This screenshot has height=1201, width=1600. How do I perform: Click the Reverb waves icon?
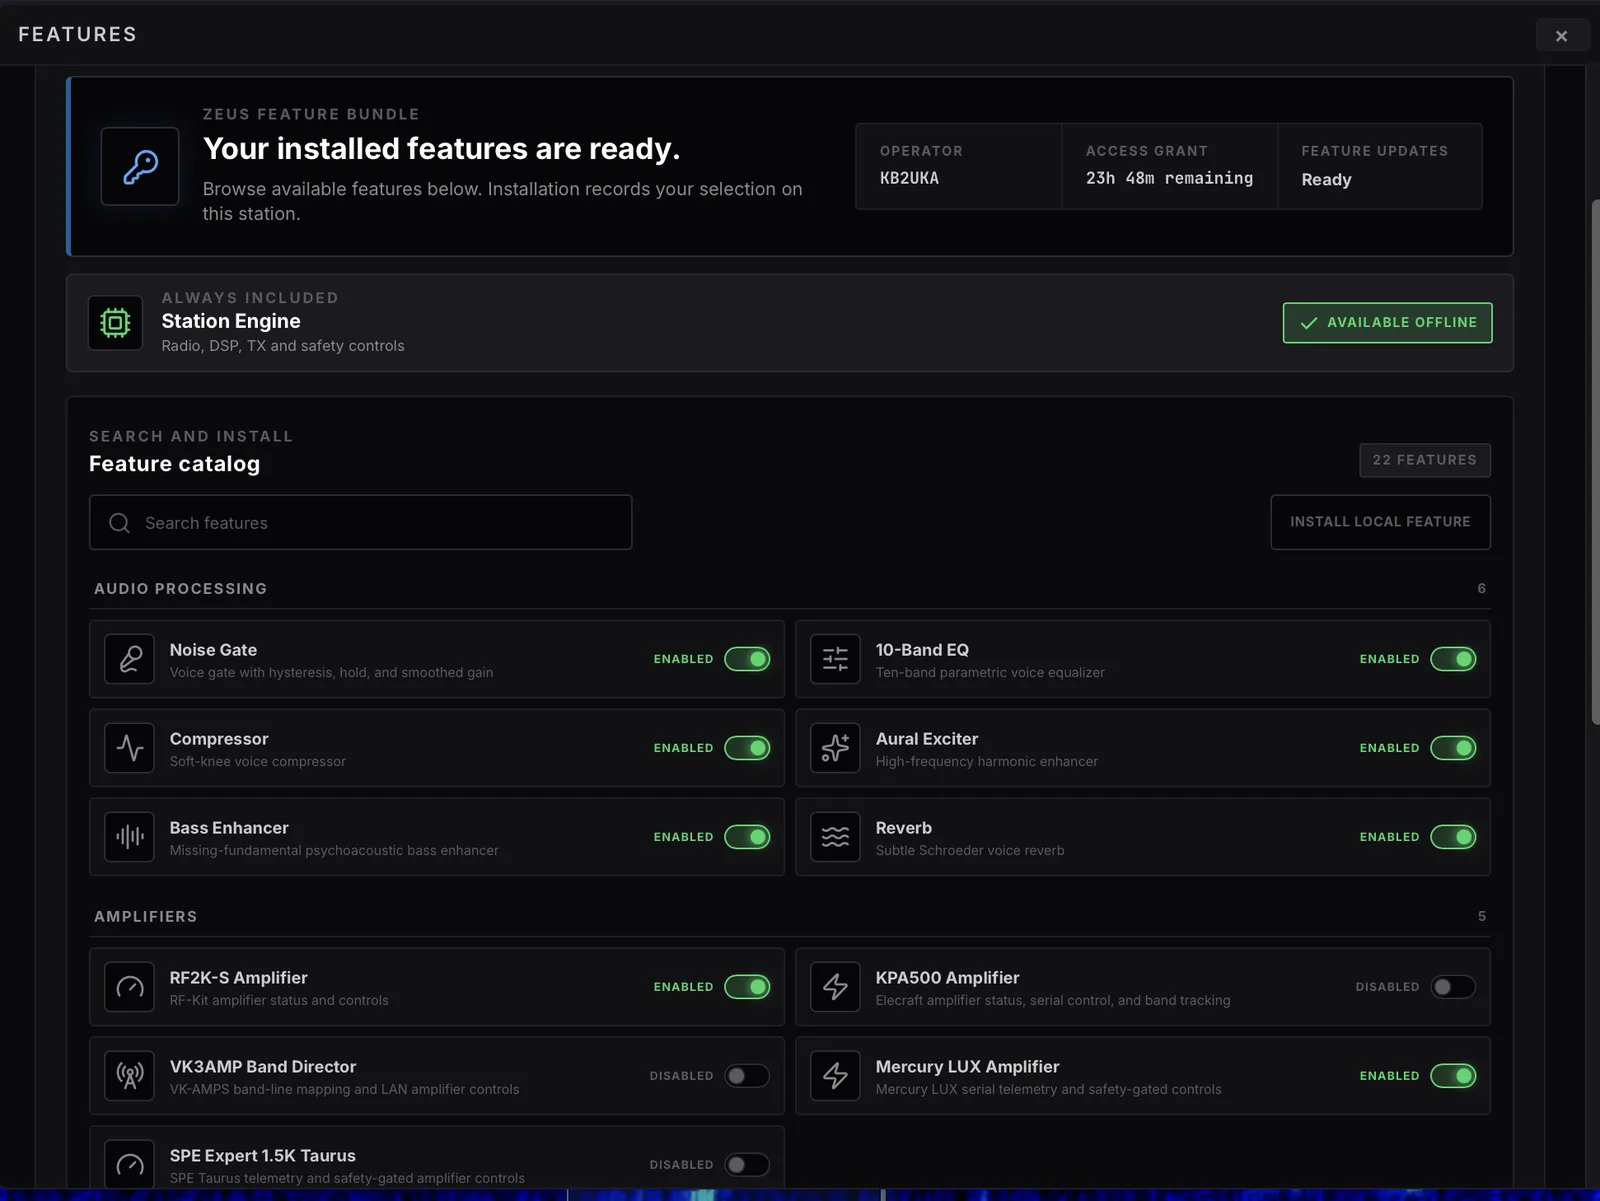click(x=835, y=837)
